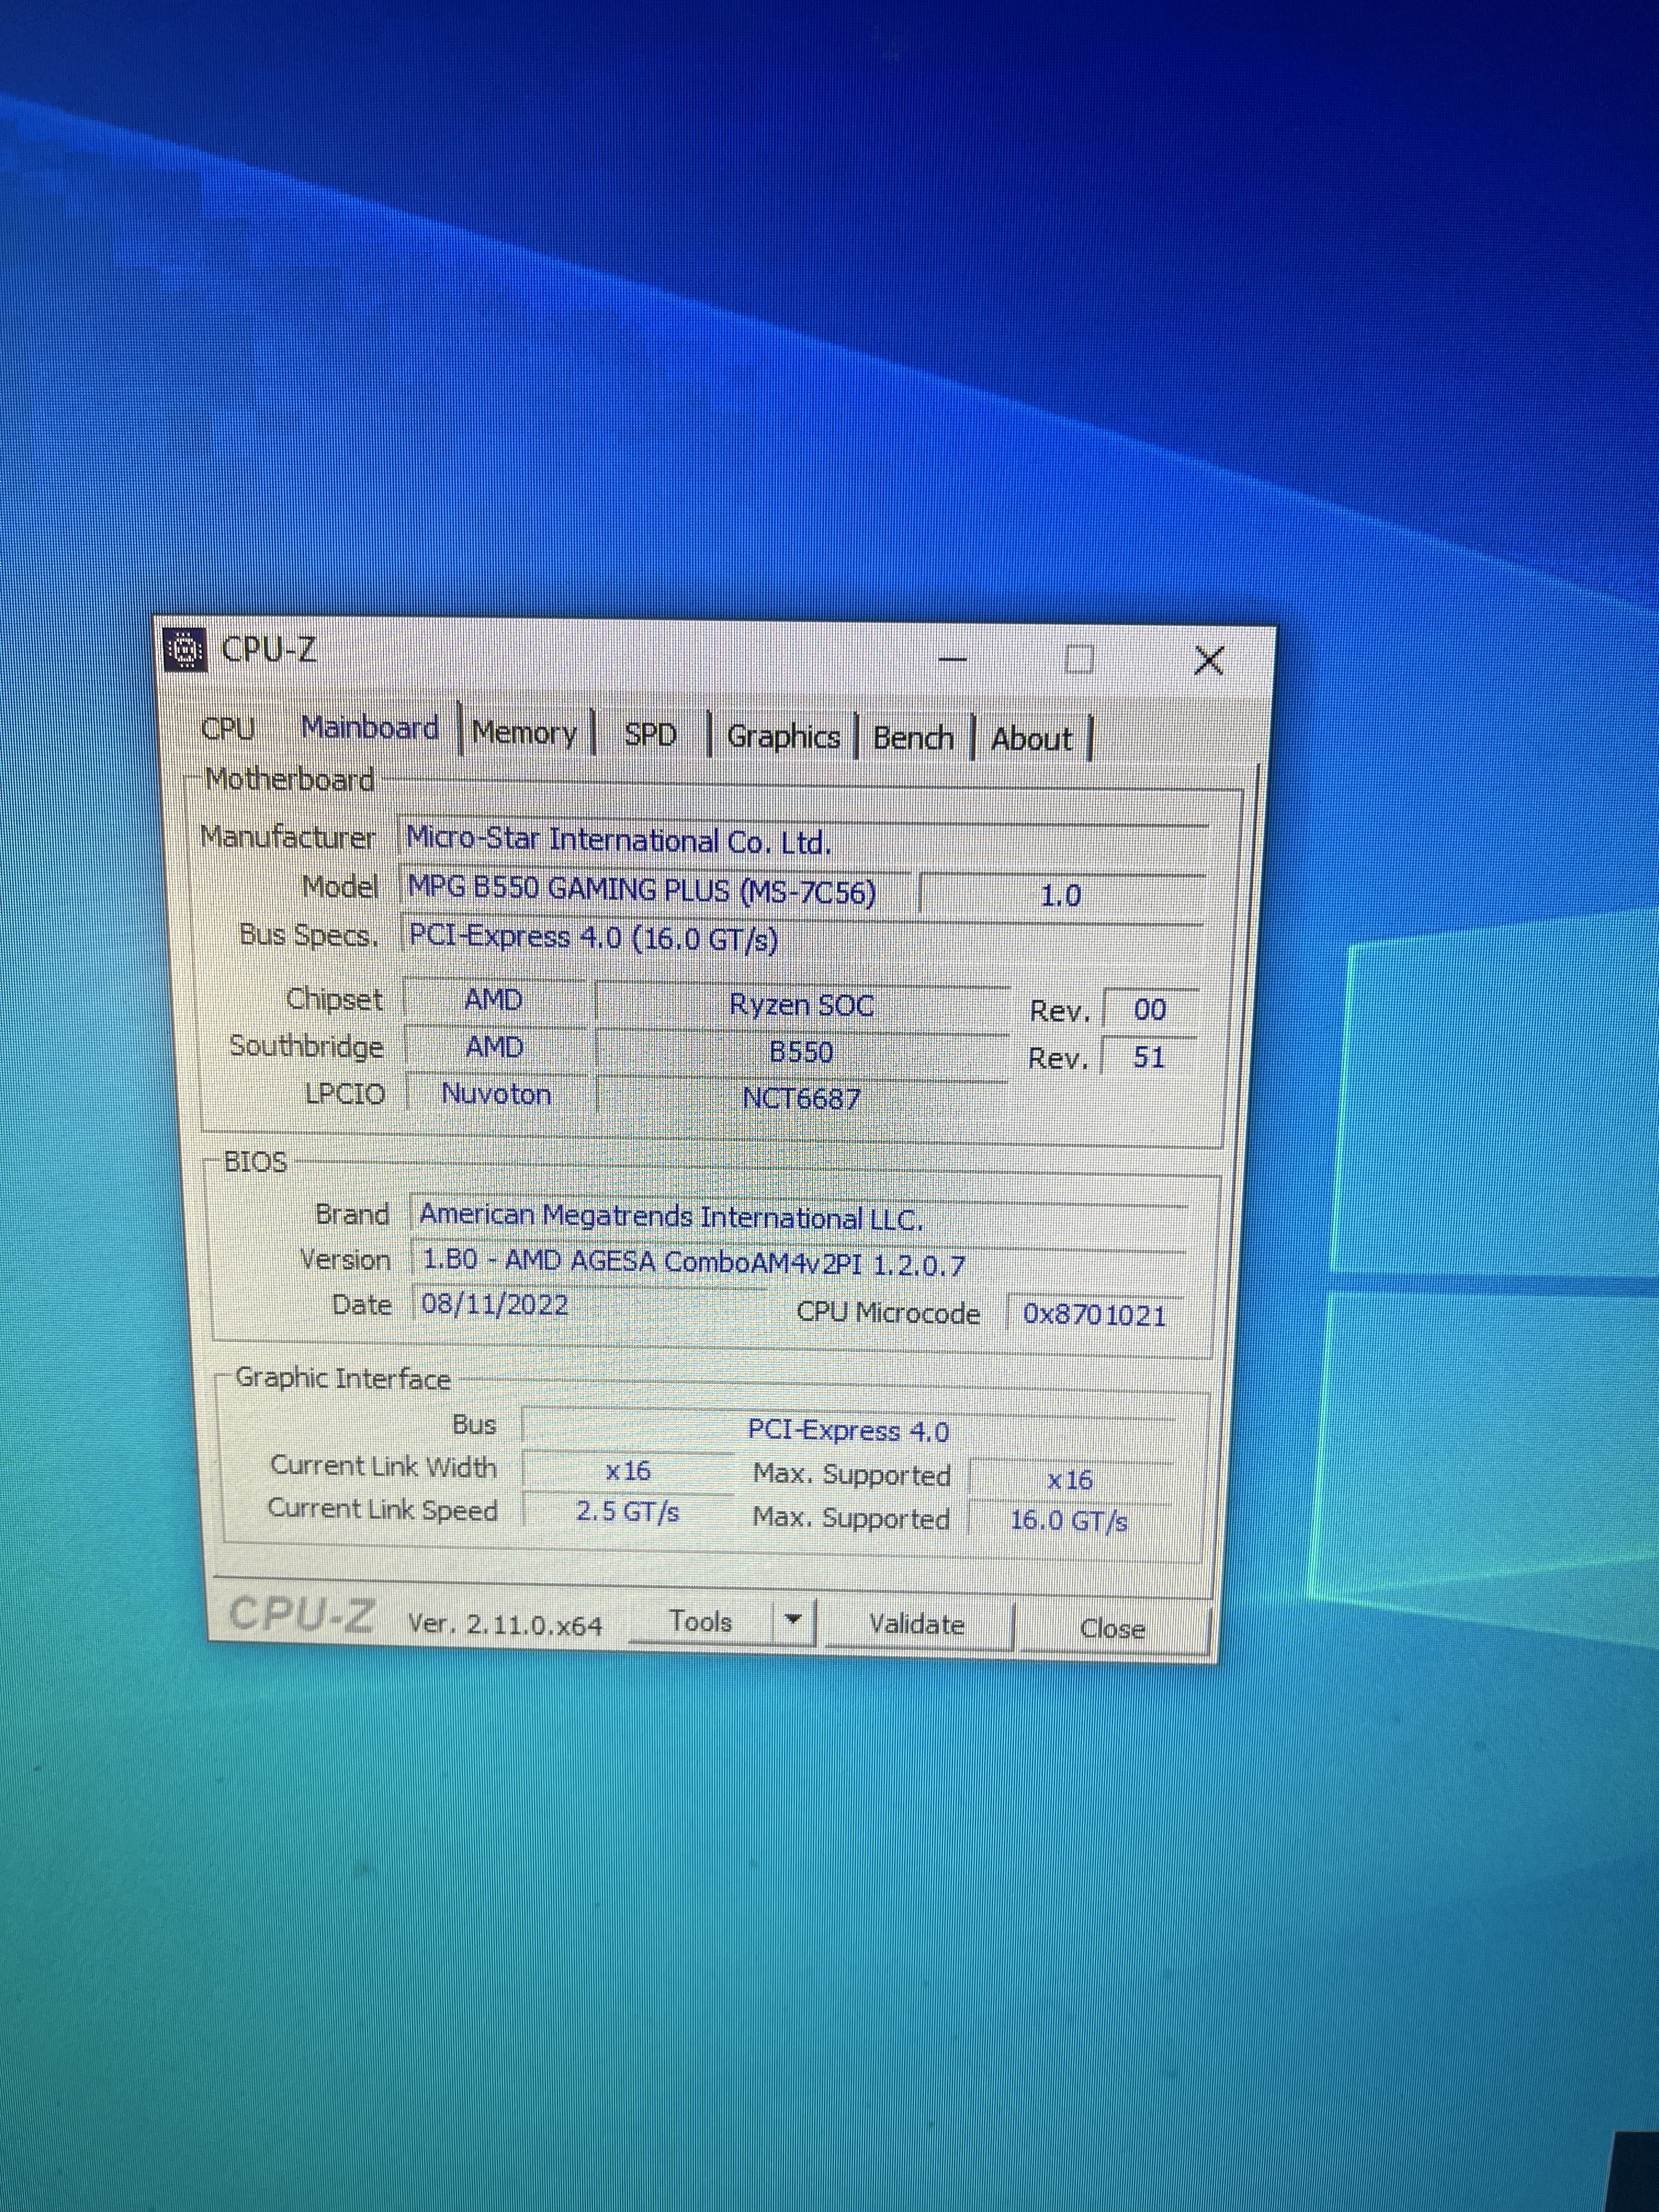Click the model revision value 1.0
Screen dimensions: 1659x2212
tap(1061, 895)
